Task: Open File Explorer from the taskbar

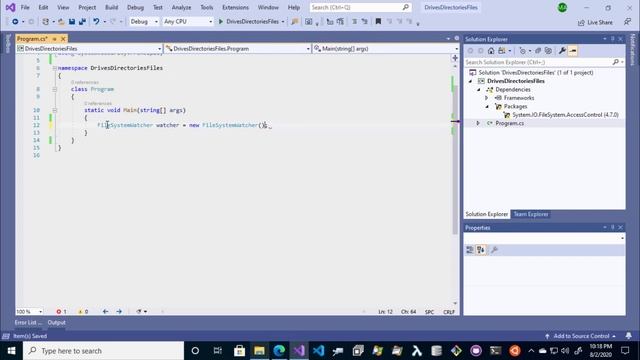Action: pos(259,351)
